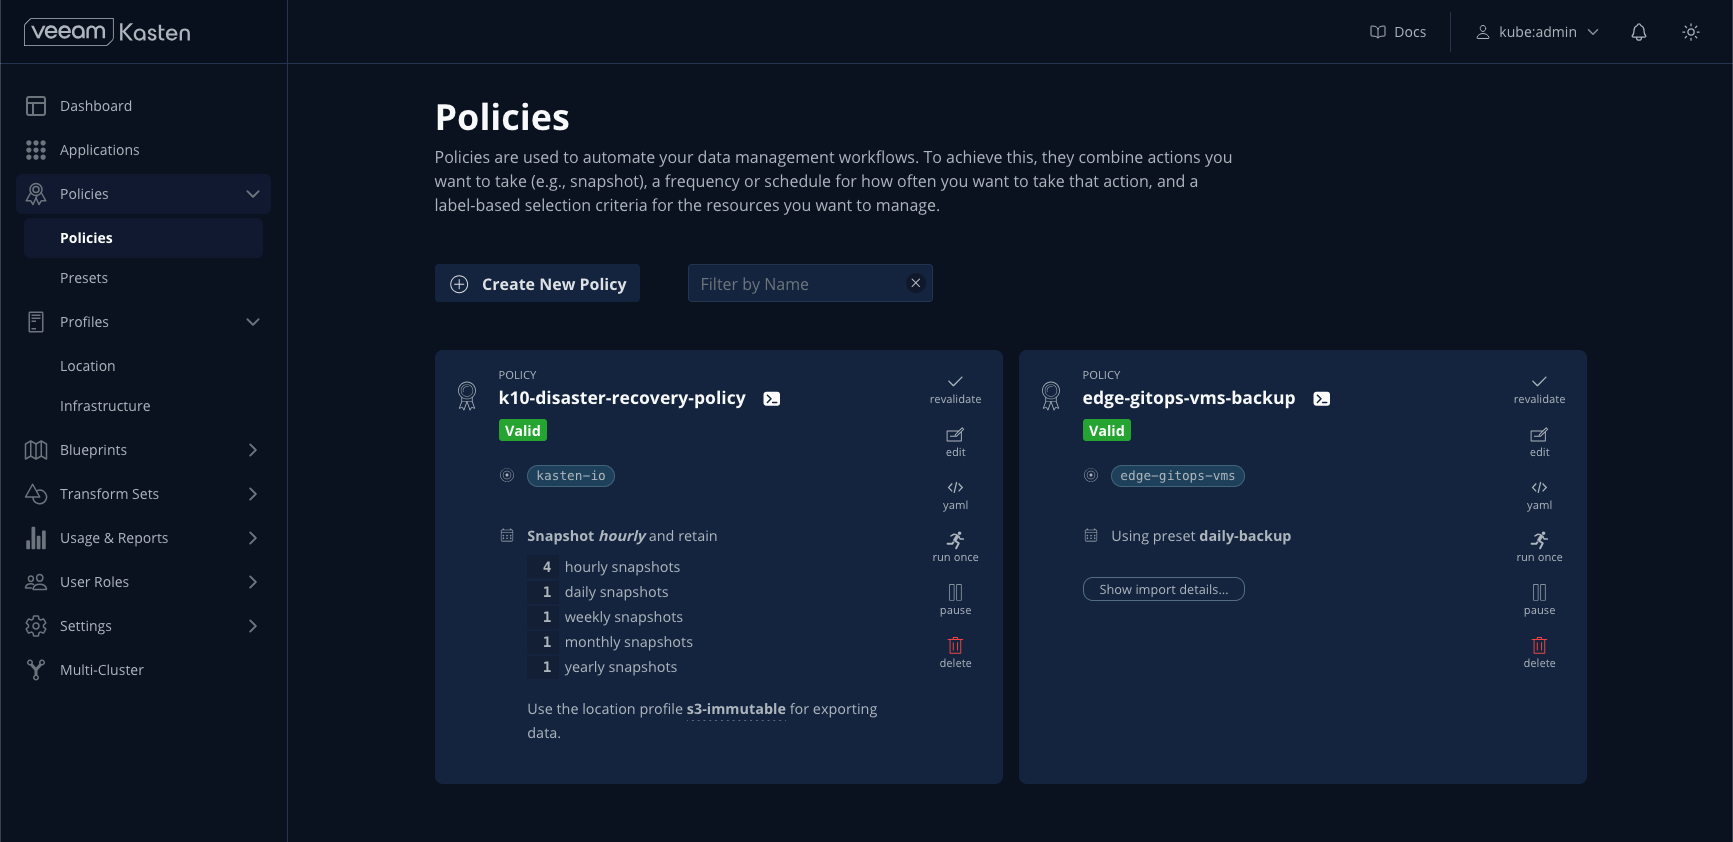The width and height of the screenshot is (1733, 842).
Task: Delete k10-disaster-recovery-policy
Action: point(955,653)
